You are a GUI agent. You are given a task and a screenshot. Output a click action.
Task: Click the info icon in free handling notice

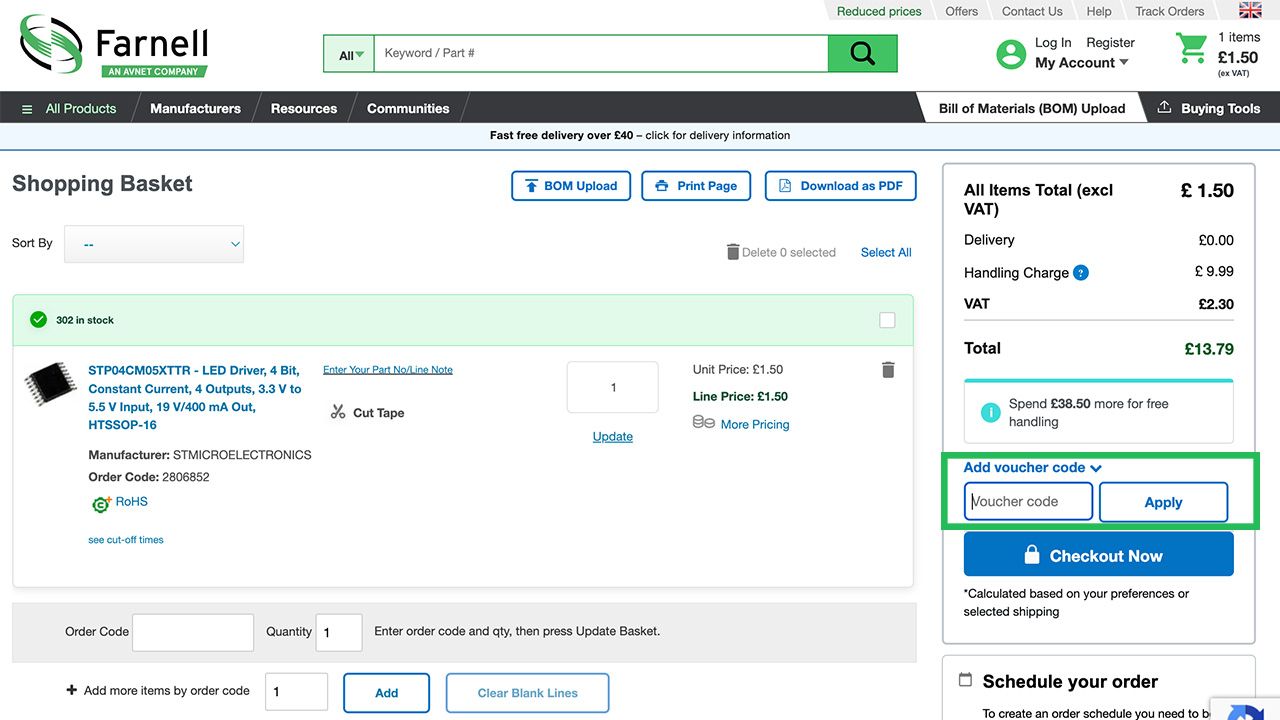tap(990, 412)
